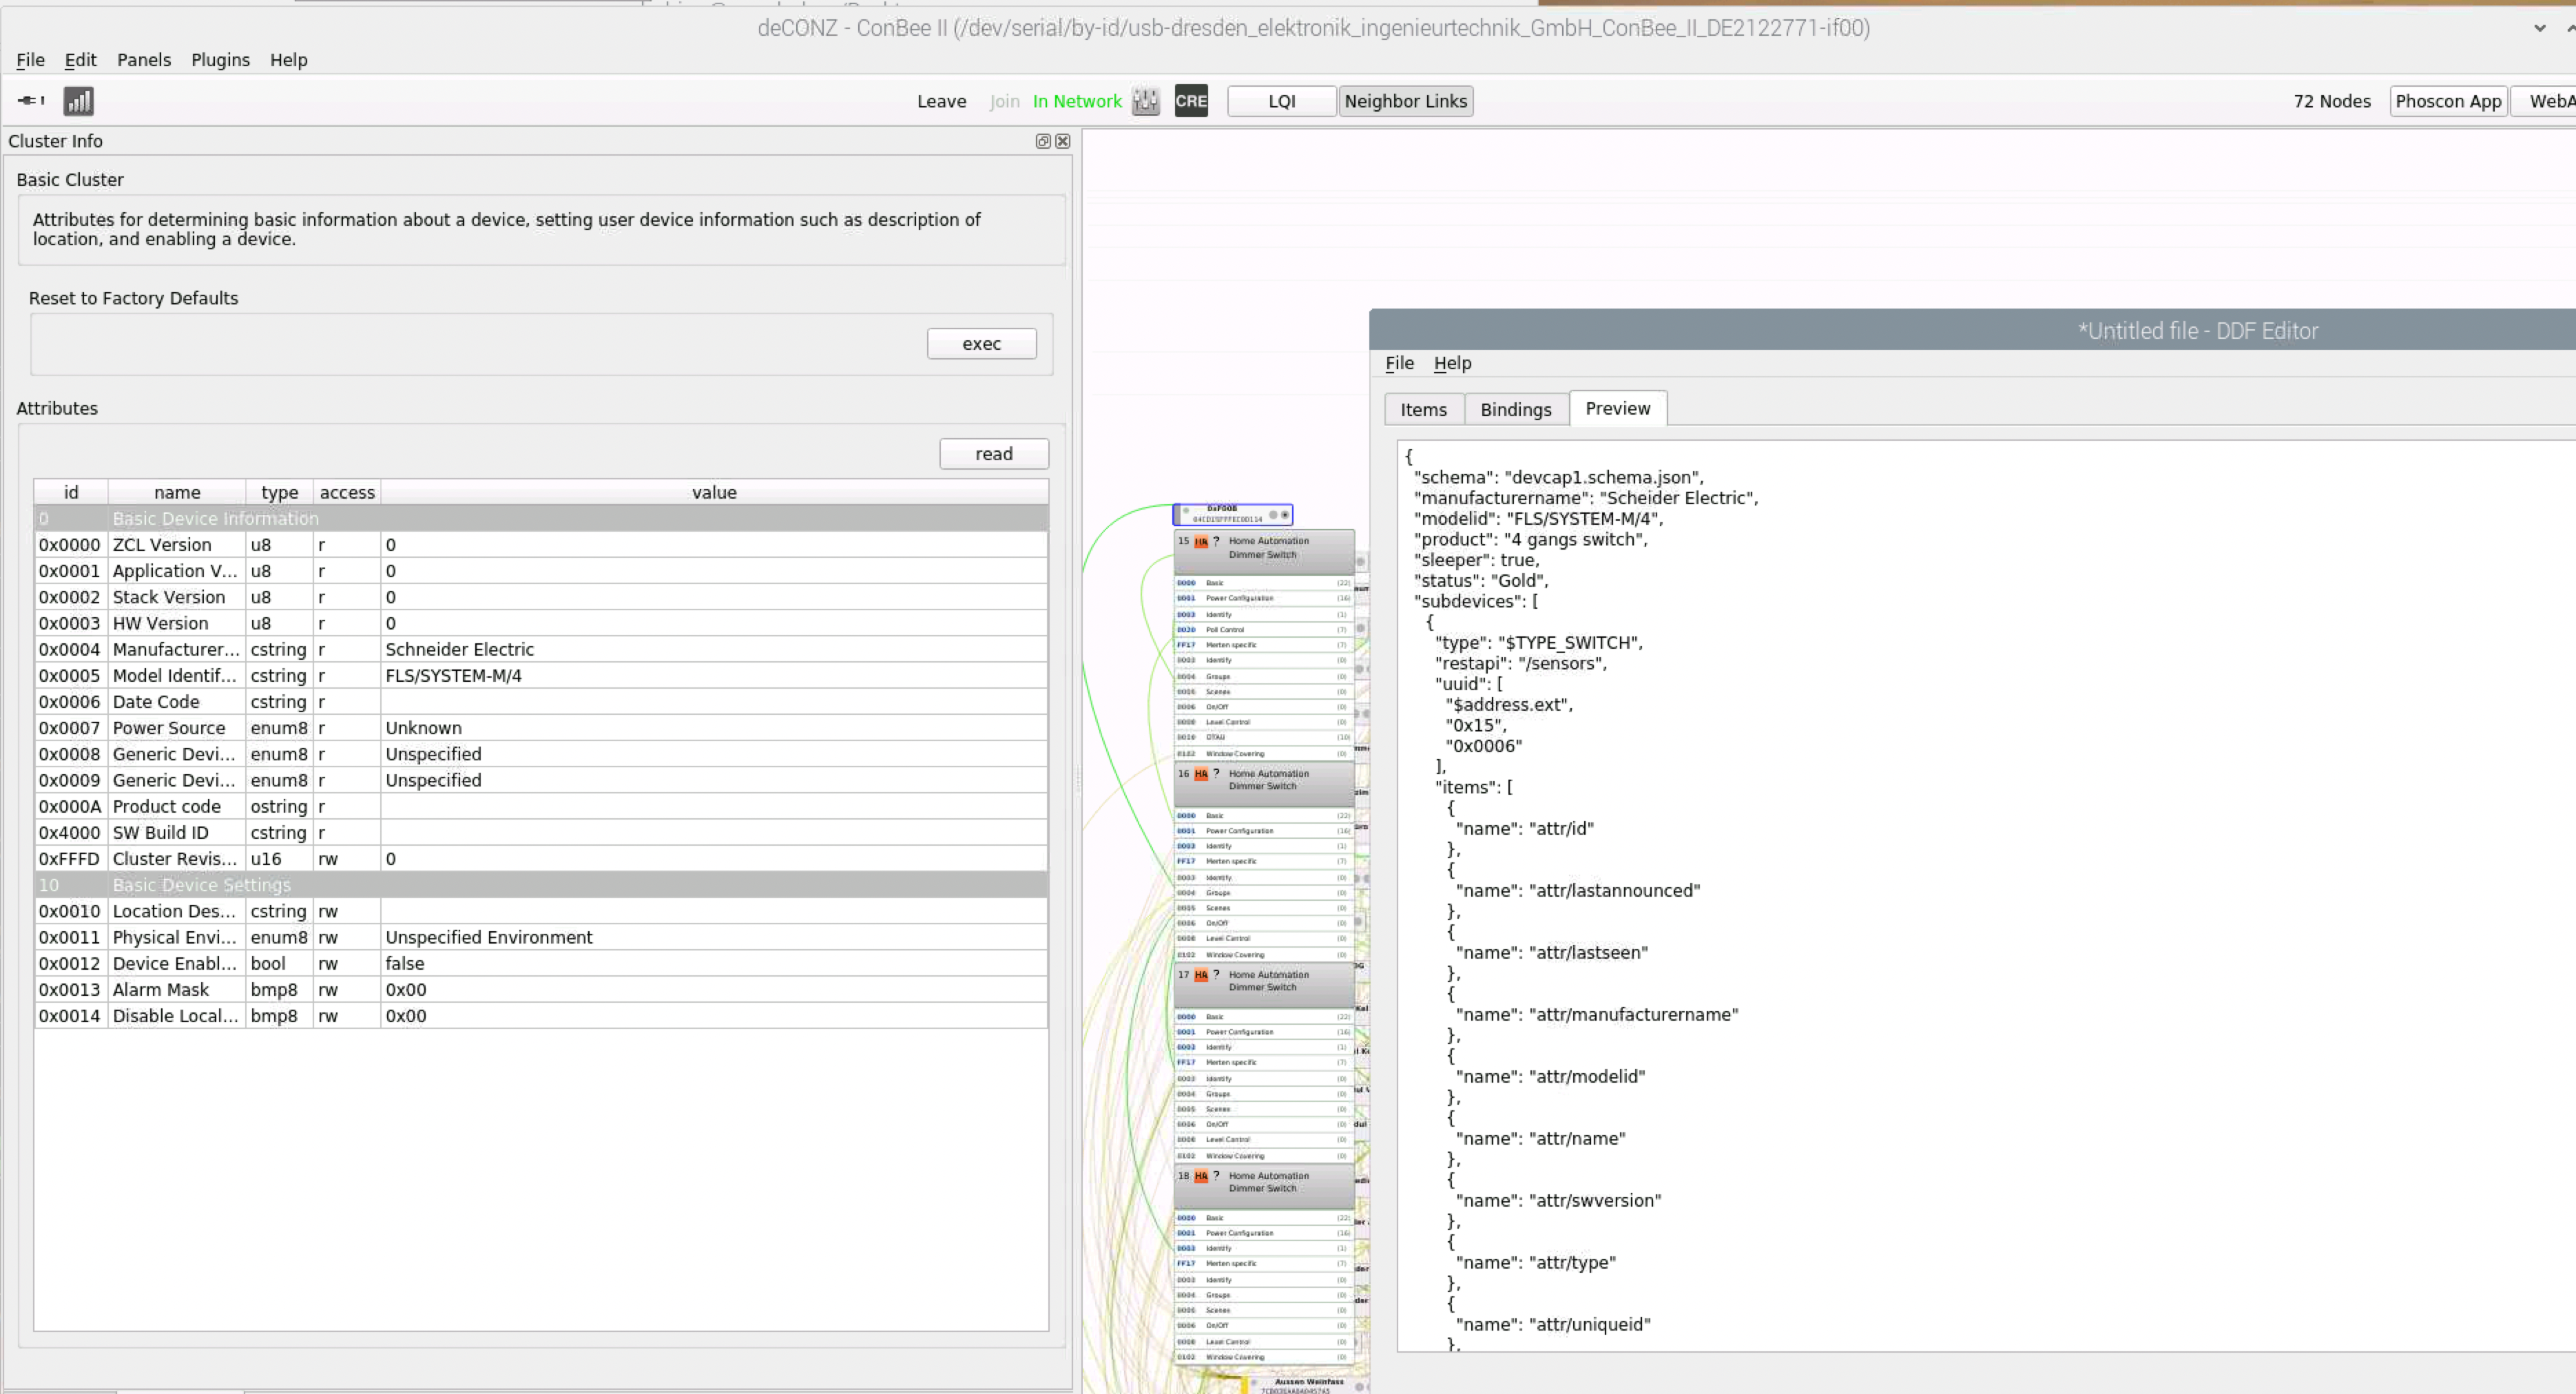Open the Panels menu
The height and width of the screenshot is (1394, 2576).
[144, 60]
